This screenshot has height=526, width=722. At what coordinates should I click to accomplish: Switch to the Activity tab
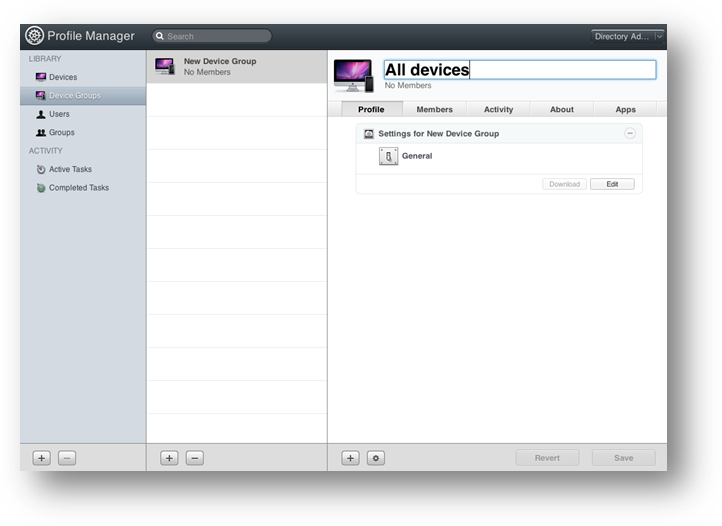(498, 109)
